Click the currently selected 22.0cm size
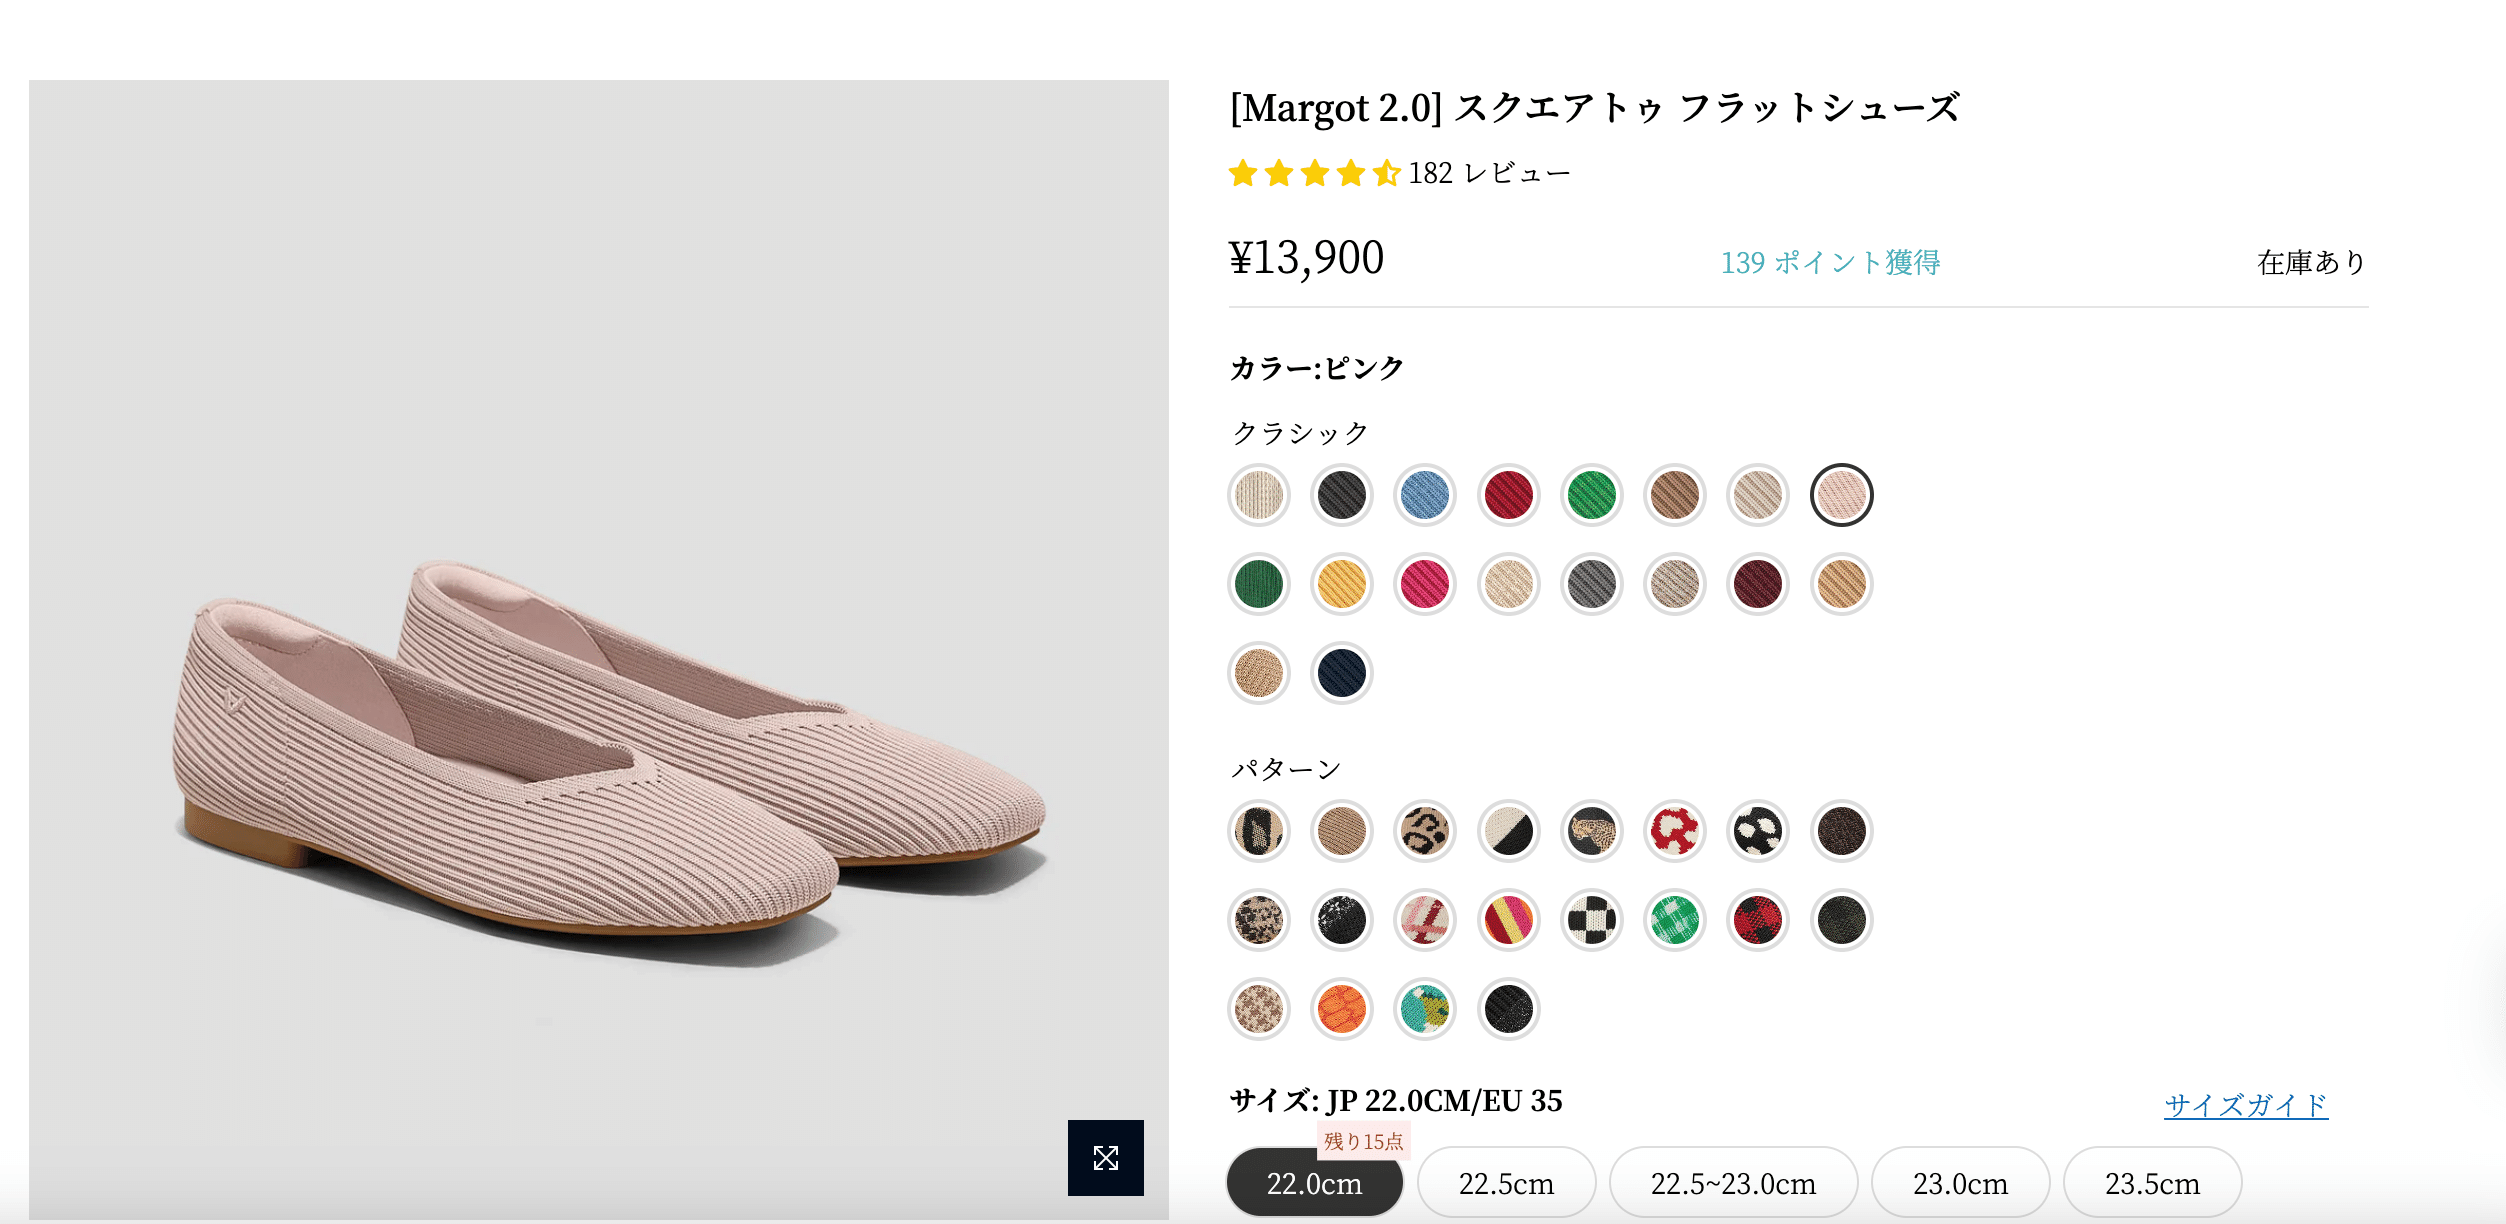Viewport: 2506px width, 1224px height. (1314, 1183)
